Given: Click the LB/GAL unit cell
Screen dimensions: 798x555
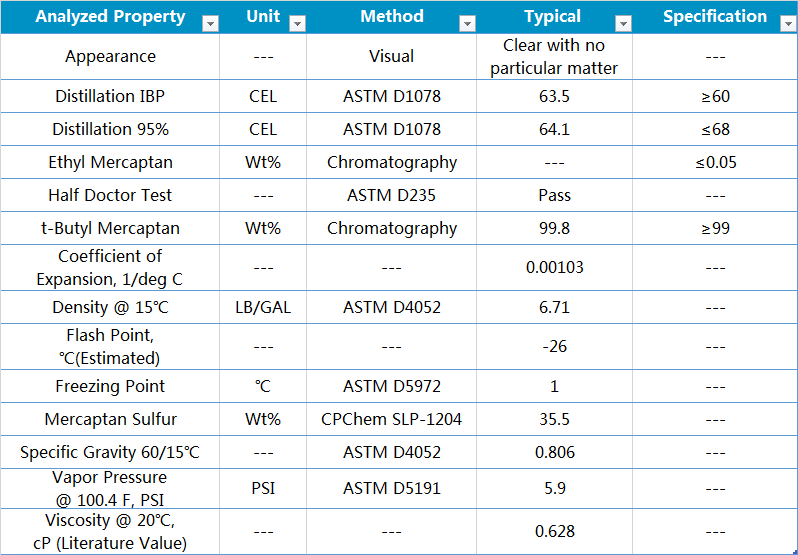Looking at the screenshot, I should point(263,307).
